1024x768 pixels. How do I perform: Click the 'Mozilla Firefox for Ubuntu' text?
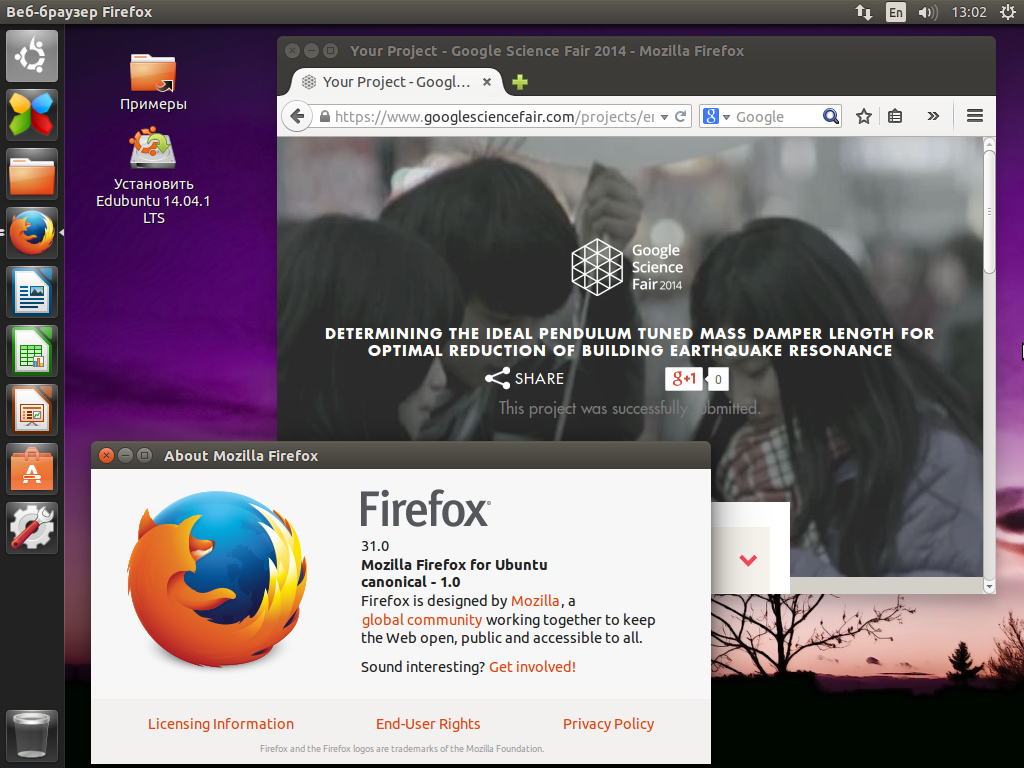point(454,565)
